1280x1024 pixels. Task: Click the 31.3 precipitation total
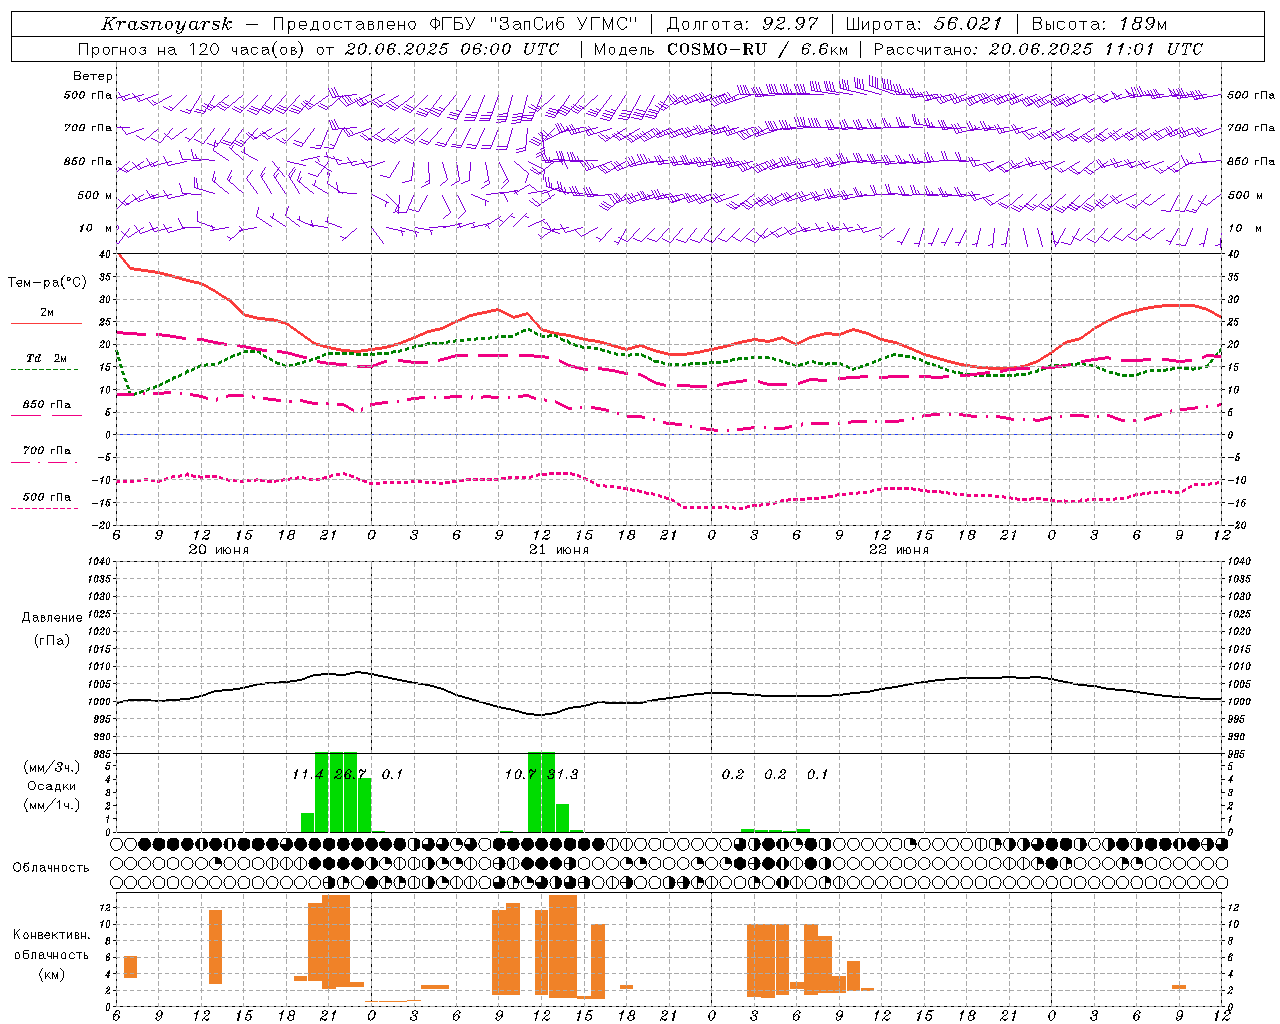(562, 774)
